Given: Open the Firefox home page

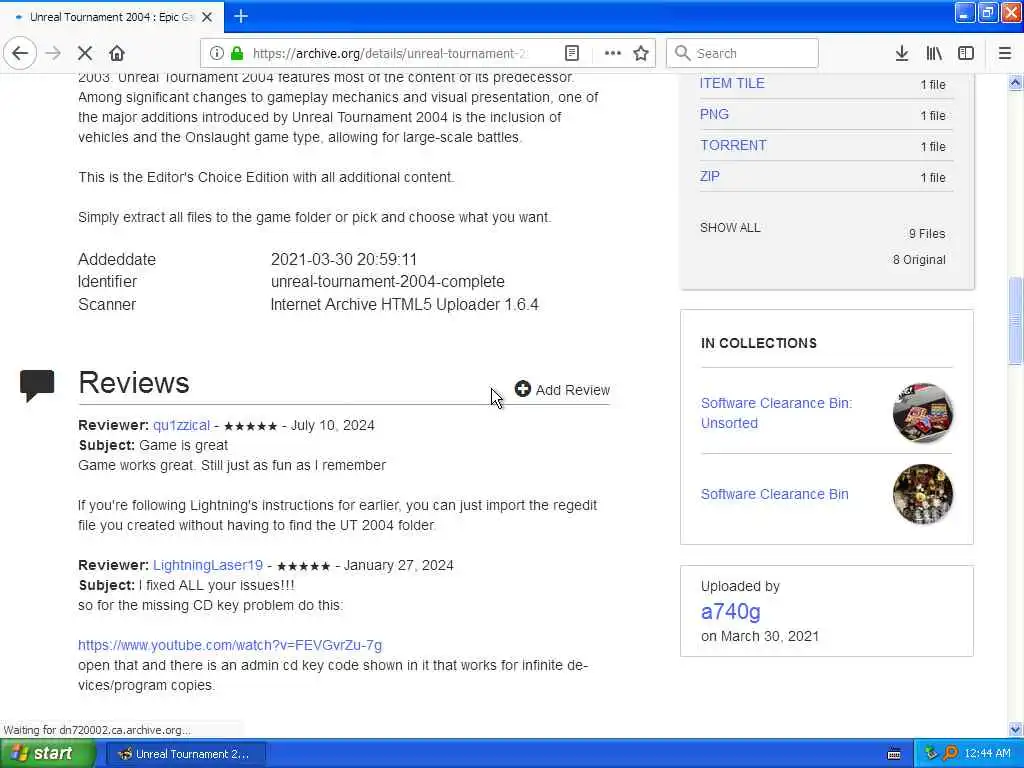Looking at the screenshot, I should (x=117, y=53).
